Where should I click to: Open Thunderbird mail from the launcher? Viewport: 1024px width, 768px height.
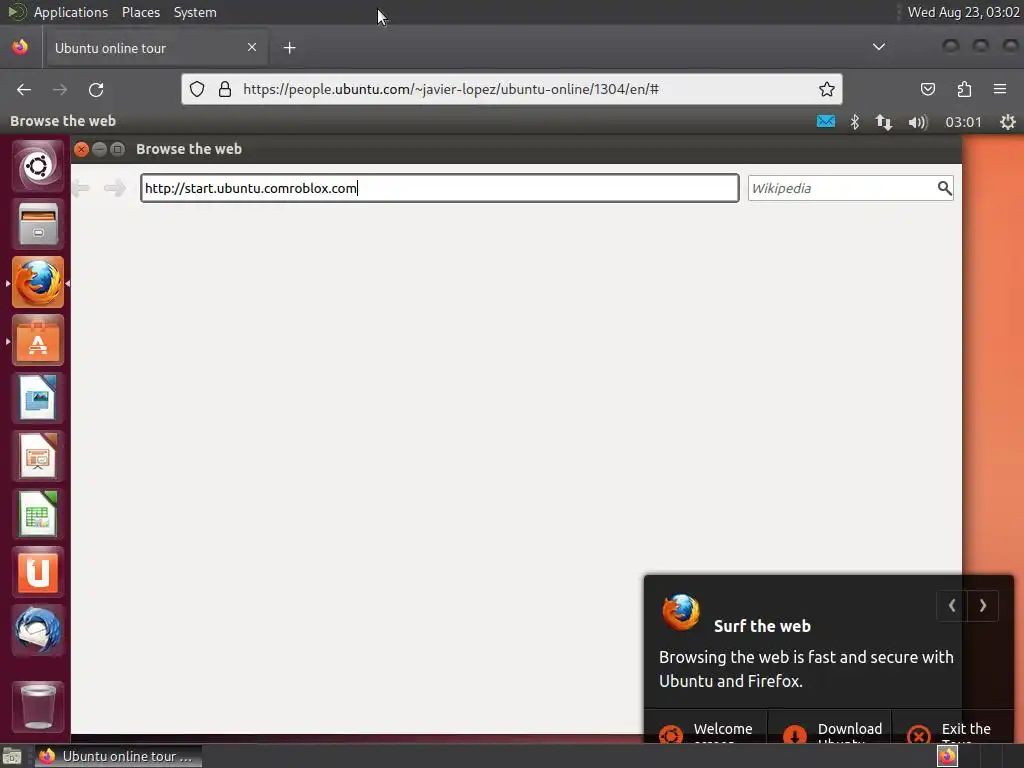[38, 630]
